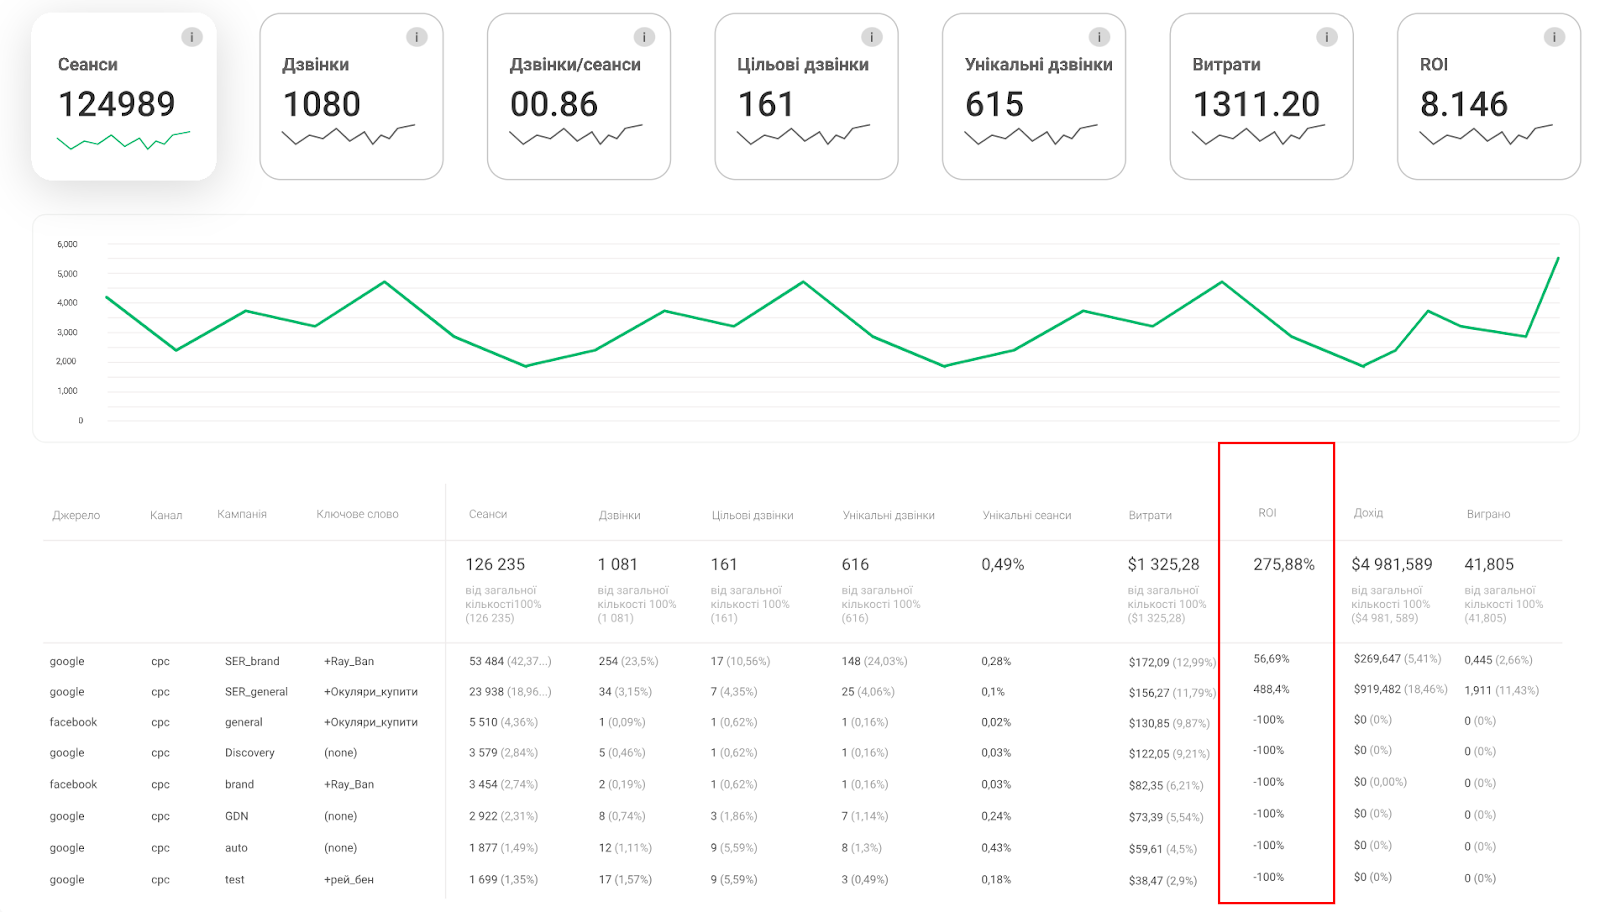Click campaign cell GDN

[x=236, y=816]
